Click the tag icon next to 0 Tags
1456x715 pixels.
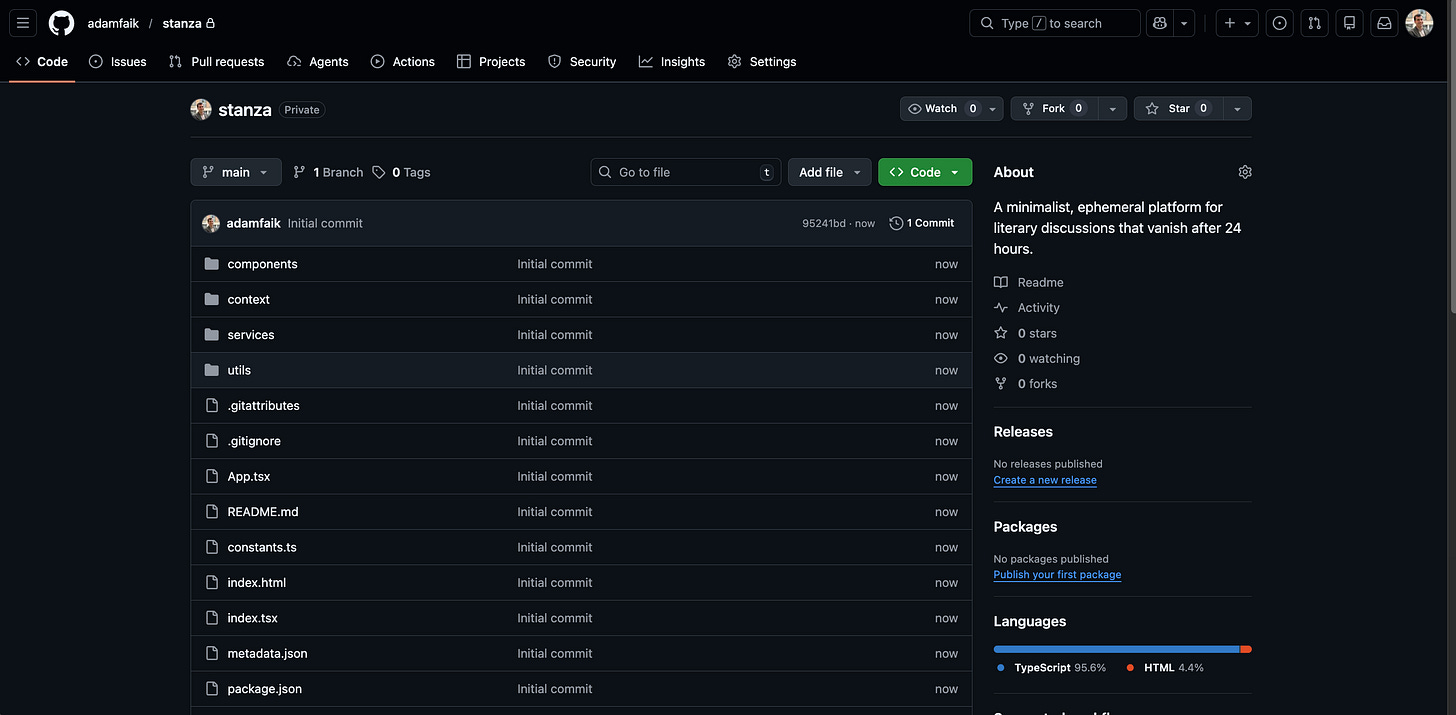point(378,171)
